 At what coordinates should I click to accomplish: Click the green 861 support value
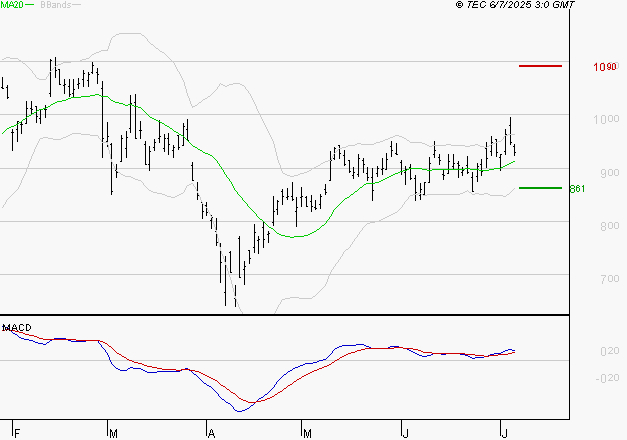tap(577, 188)
